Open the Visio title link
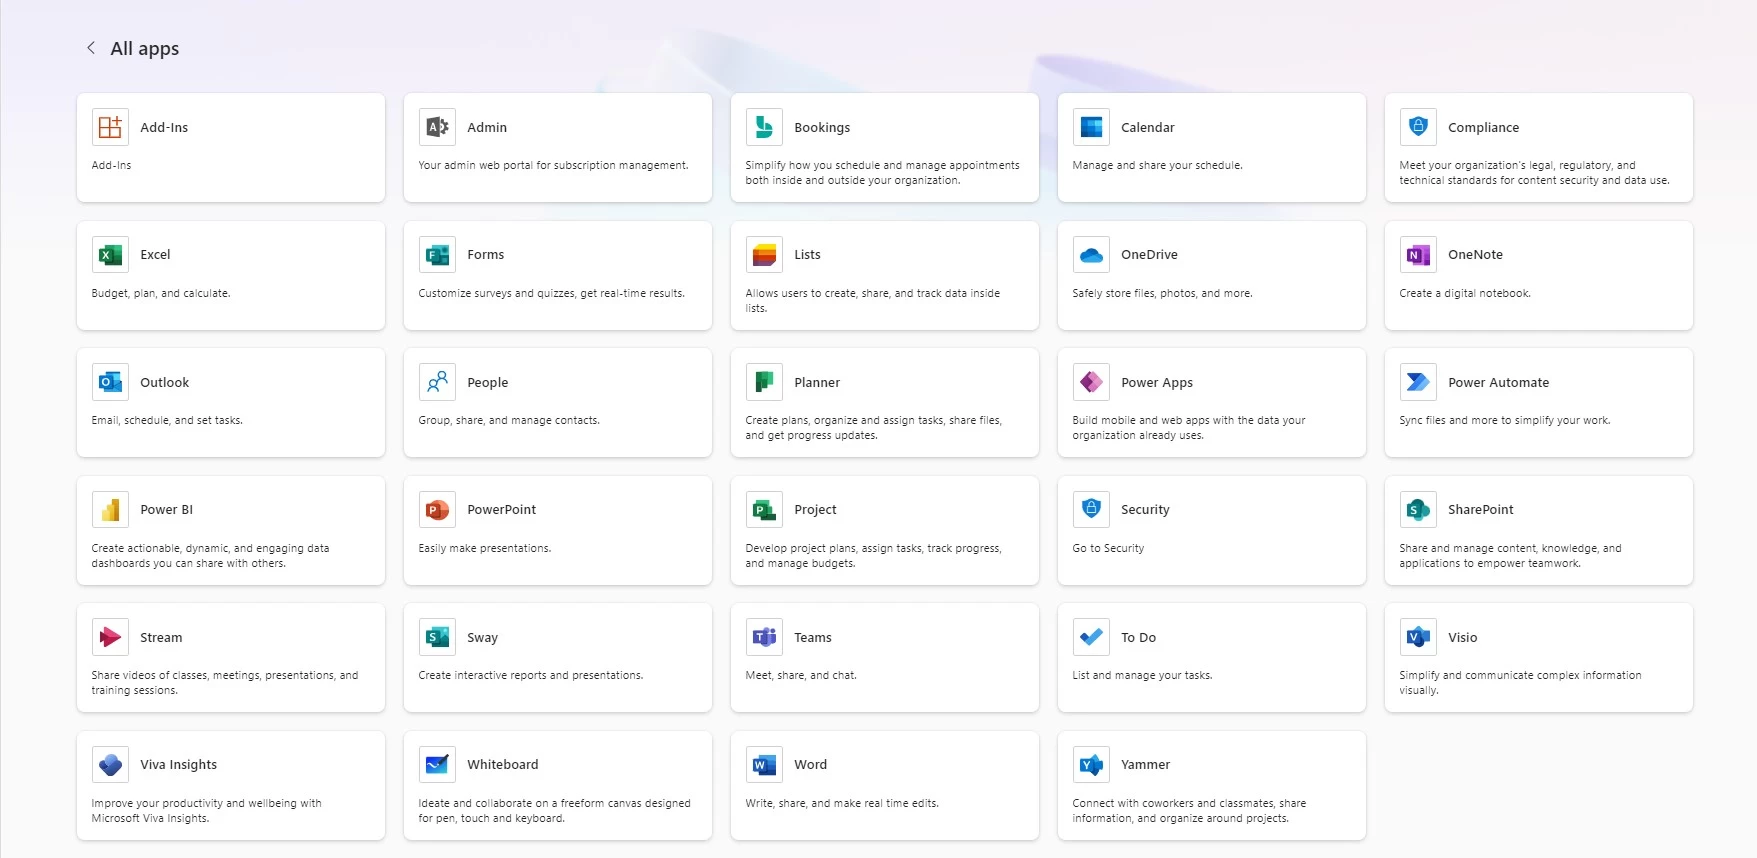Viewport: 1757px width, 858px height. 1462,638
